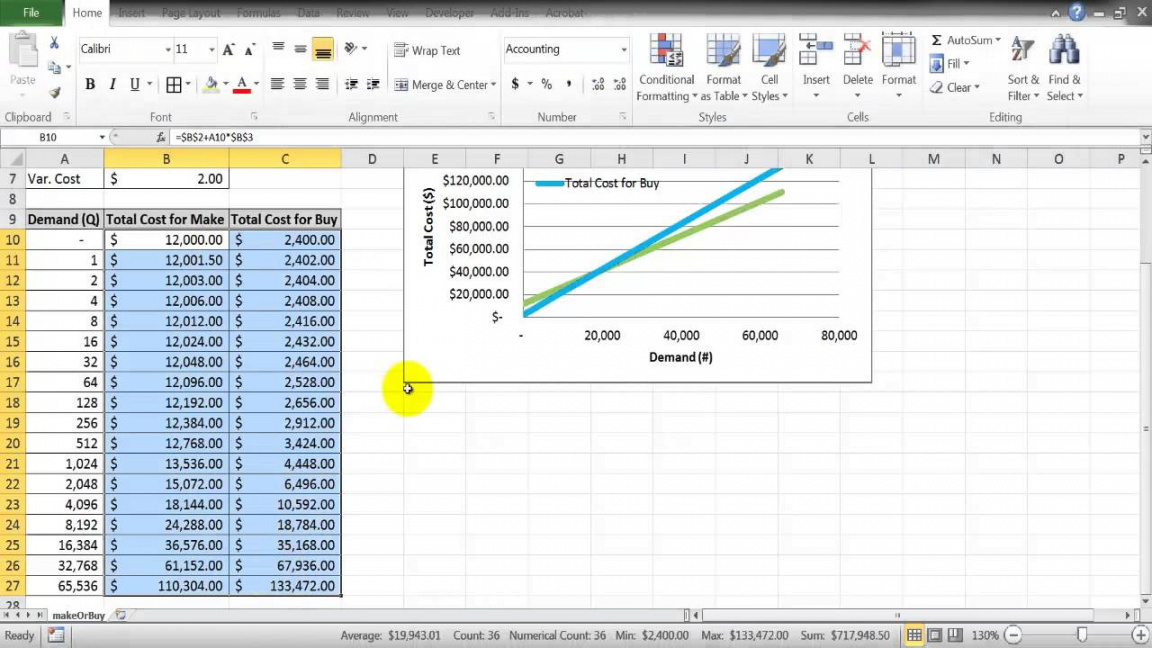Open the File tab
Image resolution: width=1152 pixels, height=648 pixels.
pyautogui.click(x=31, y=12)
